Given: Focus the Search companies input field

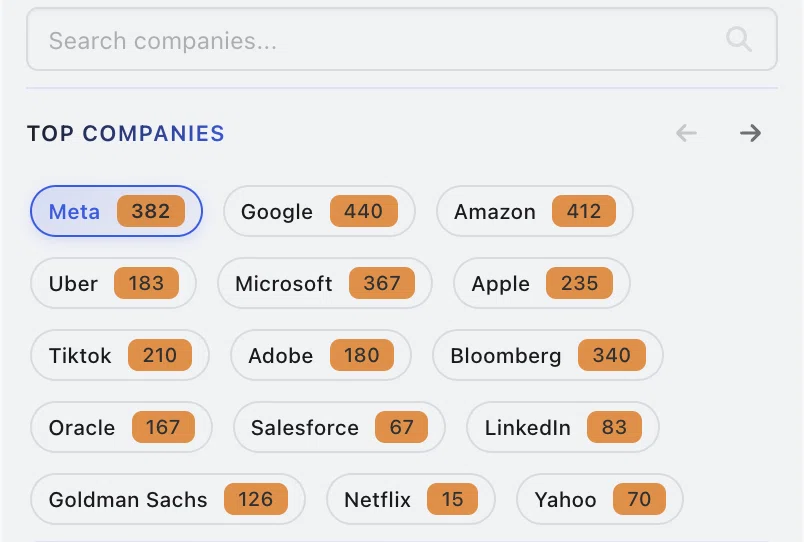Looking at the screenshot, I should [402, 39].
